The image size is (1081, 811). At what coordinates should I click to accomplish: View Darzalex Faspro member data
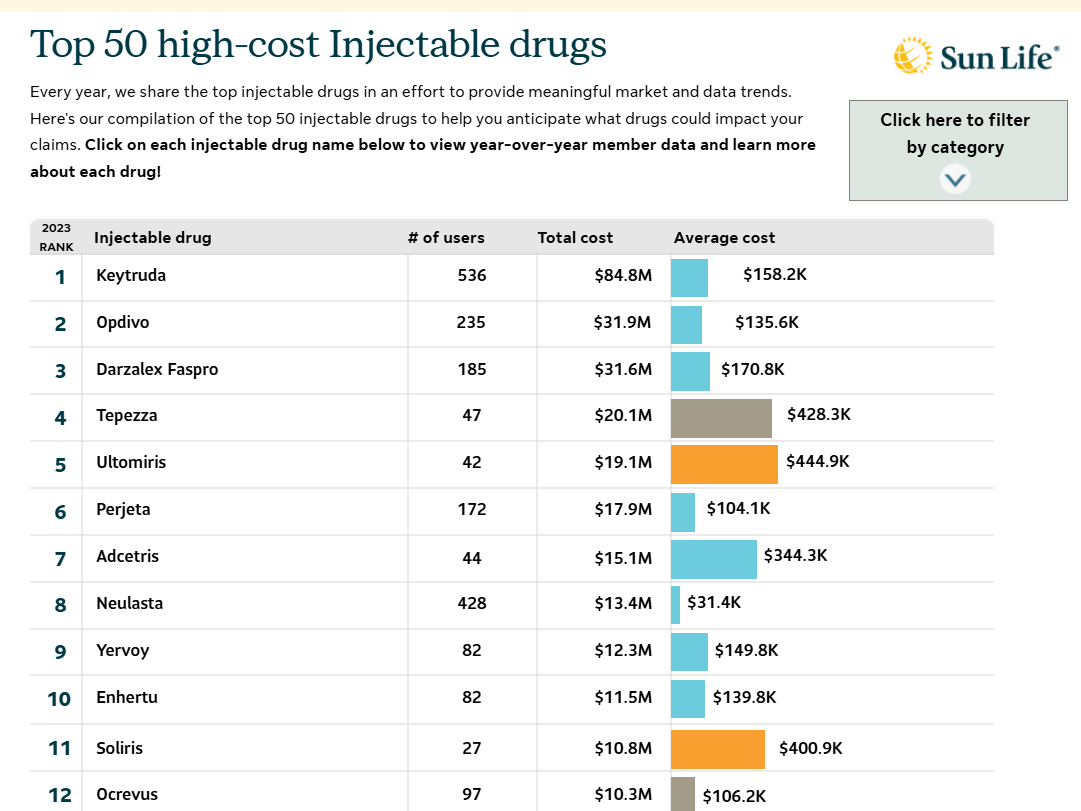pos(157,369)
